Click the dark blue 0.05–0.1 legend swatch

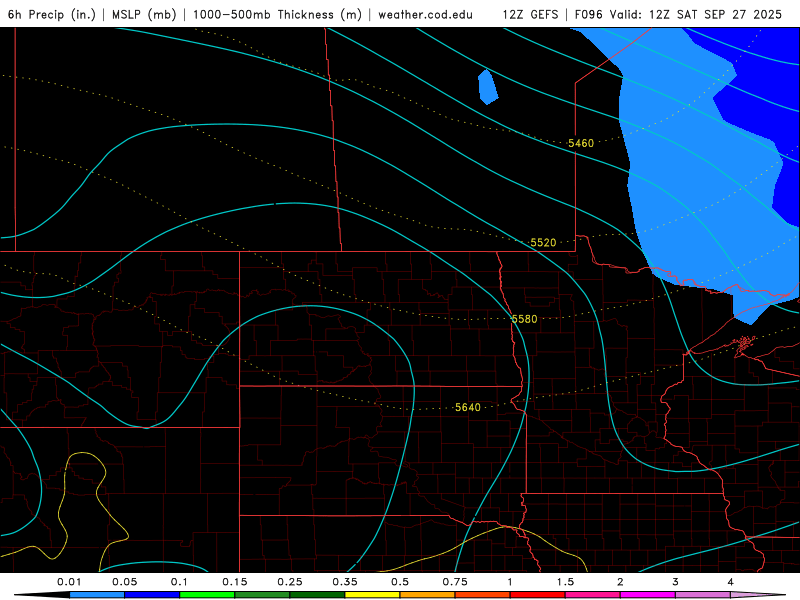point(152,595)
